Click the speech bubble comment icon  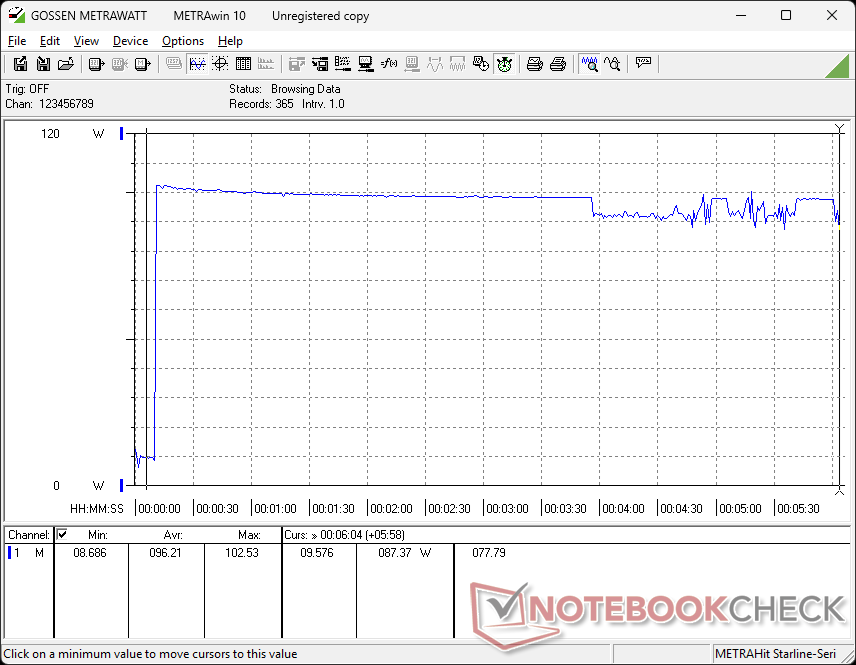643,64
